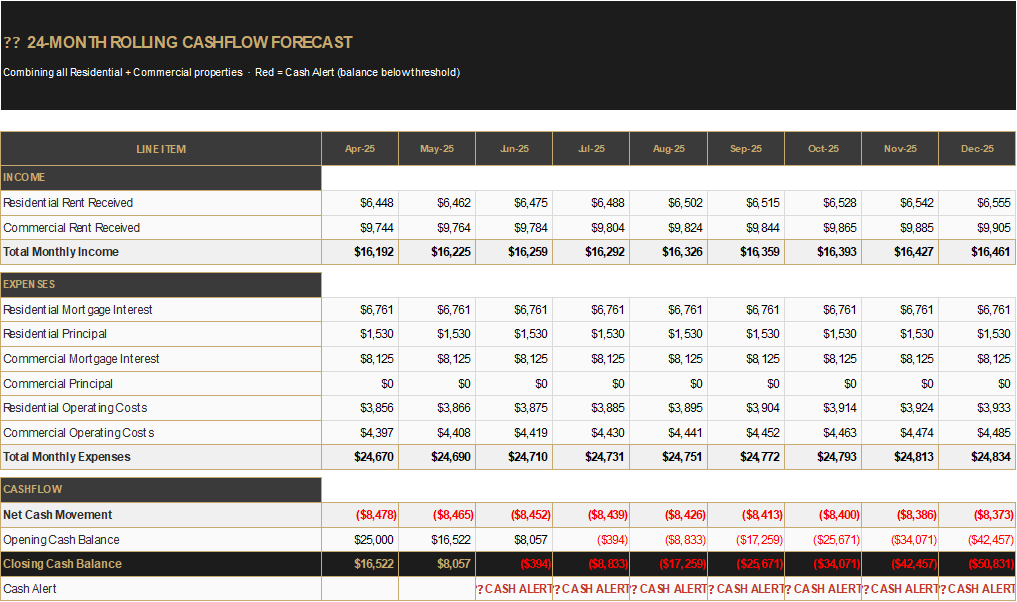Click the $6,555 residential rent cell
The height and width of the screenshot is (602, 1017).
pos(977,203)
